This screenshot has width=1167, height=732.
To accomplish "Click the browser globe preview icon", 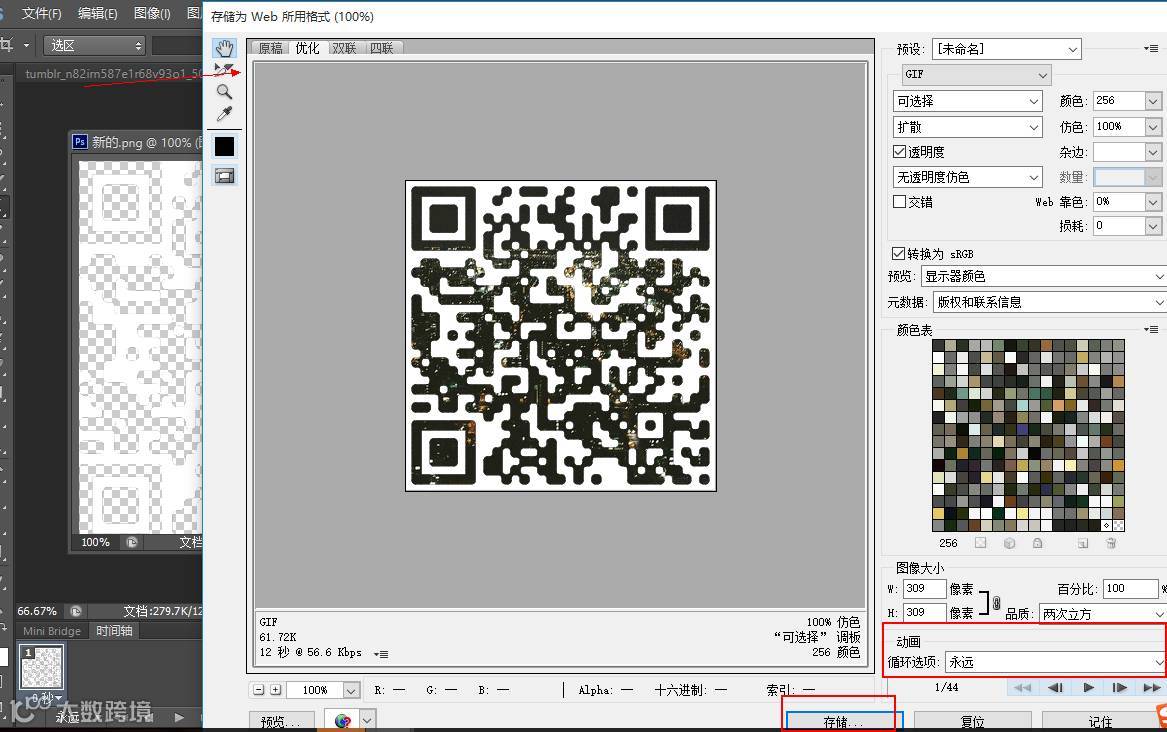I will 342,720.
